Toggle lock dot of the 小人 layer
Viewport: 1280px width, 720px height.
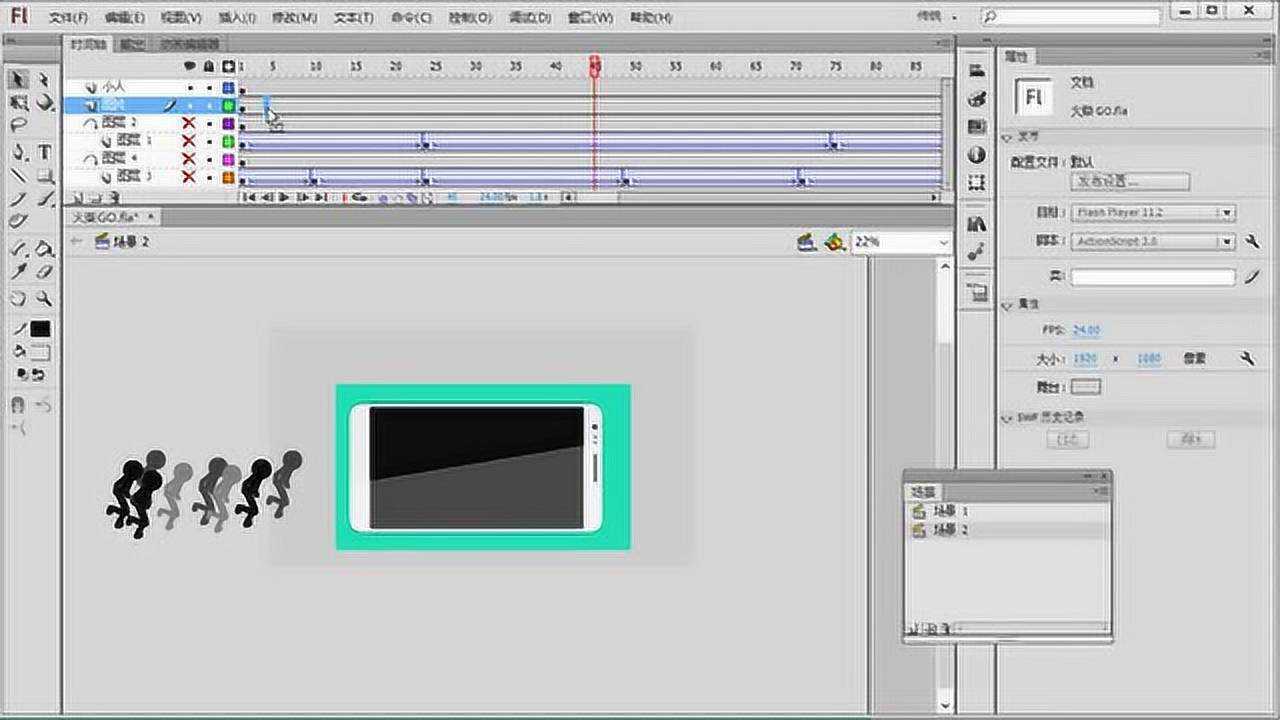point(209,87)
